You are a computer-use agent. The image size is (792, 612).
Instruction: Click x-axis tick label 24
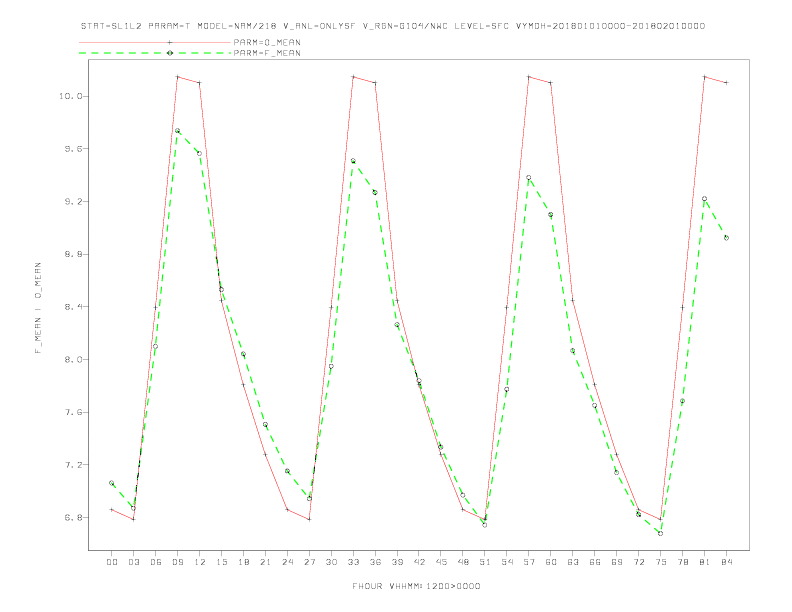[x=287, y=562]
